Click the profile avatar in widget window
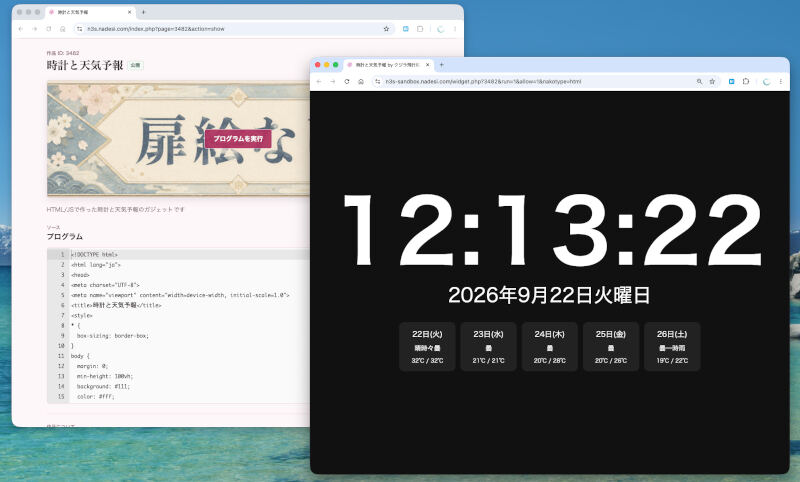Viewport: 800px width, 482px height. click(766, 82)
